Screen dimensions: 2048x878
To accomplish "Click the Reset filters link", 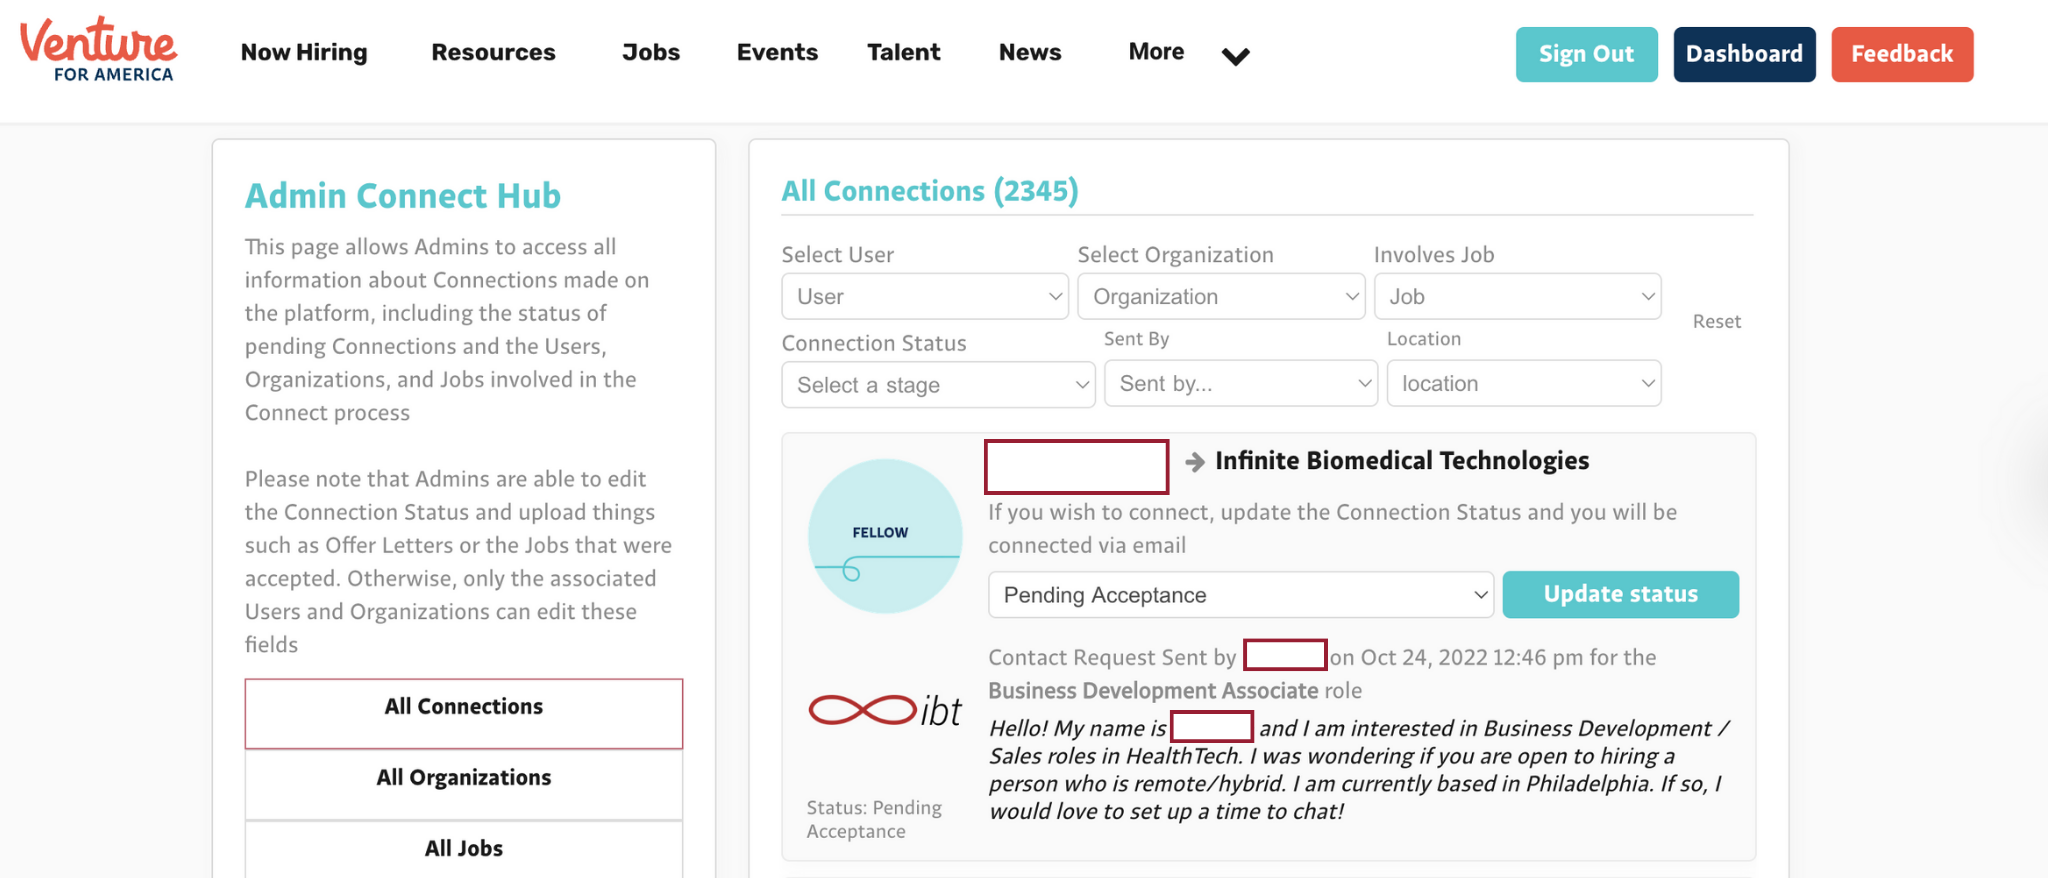I will (1716, 321).
